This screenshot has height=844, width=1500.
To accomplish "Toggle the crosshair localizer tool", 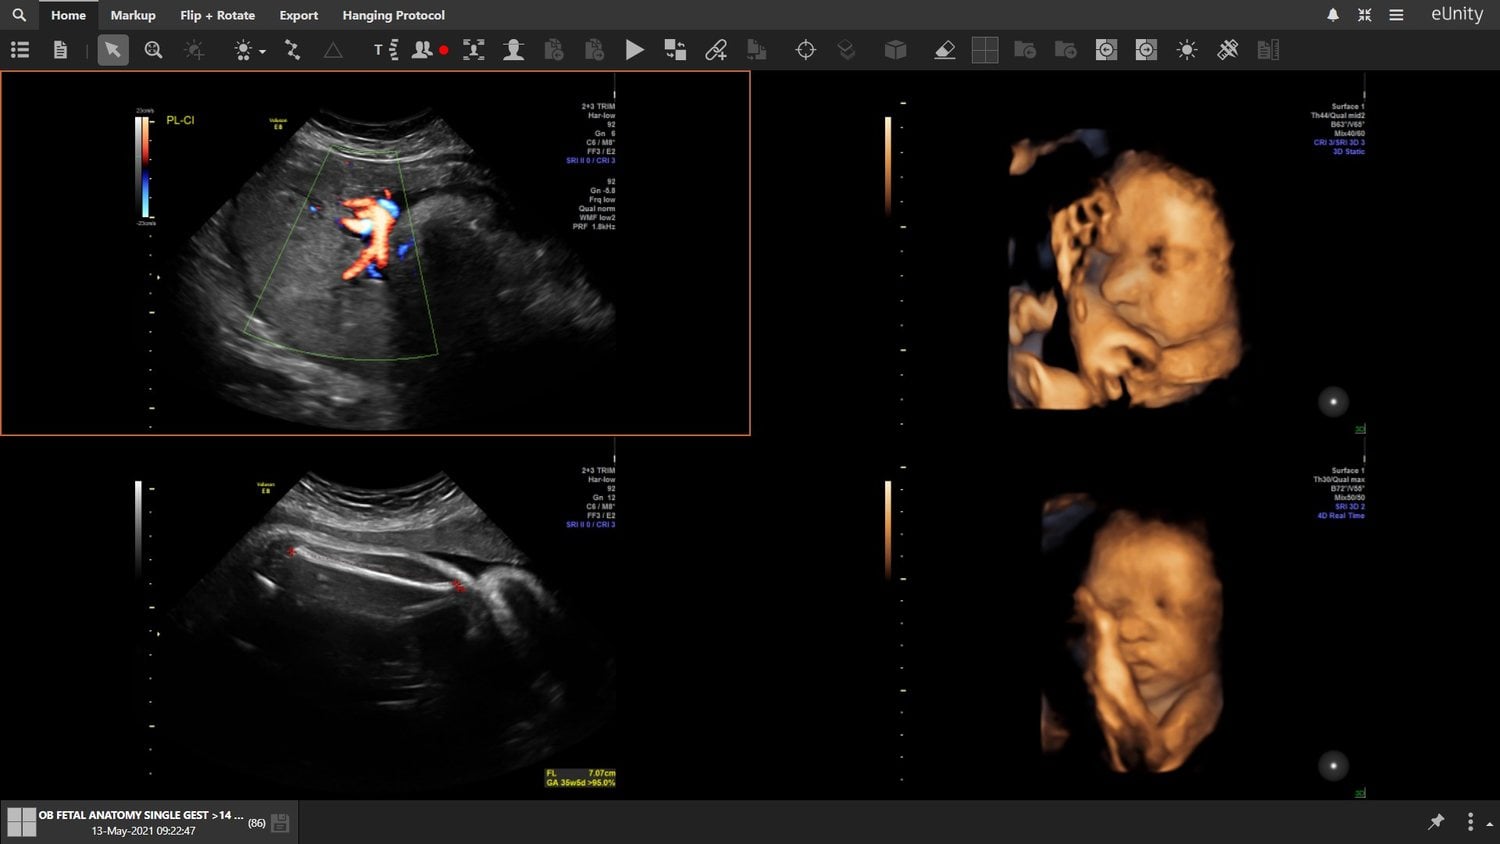I will (x=805, y=50).
